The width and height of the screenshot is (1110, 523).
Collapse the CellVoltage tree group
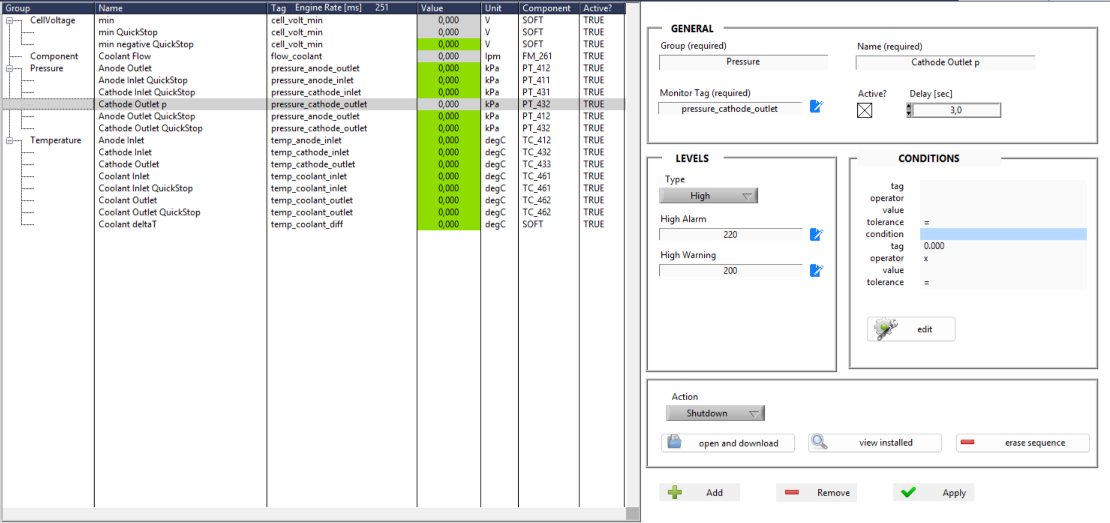pos(10,20)
